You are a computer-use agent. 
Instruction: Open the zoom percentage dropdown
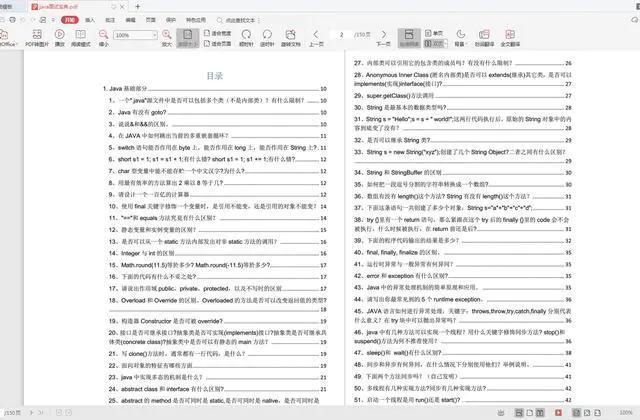pyautogui.click(x=154, y=35)
